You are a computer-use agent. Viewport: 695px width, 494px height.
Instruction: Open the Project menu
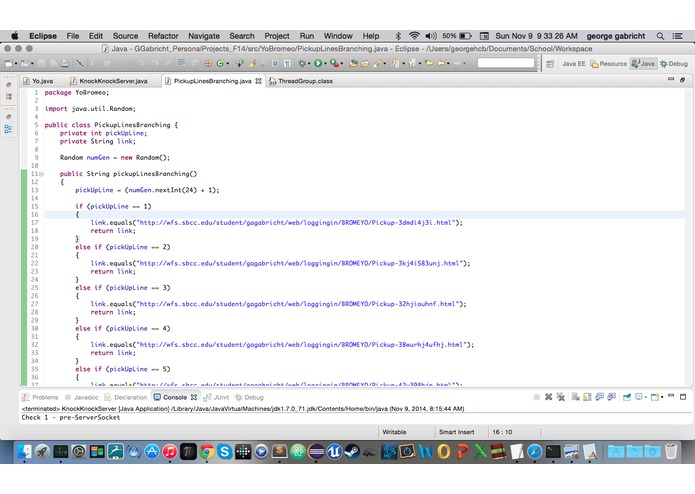277,36
